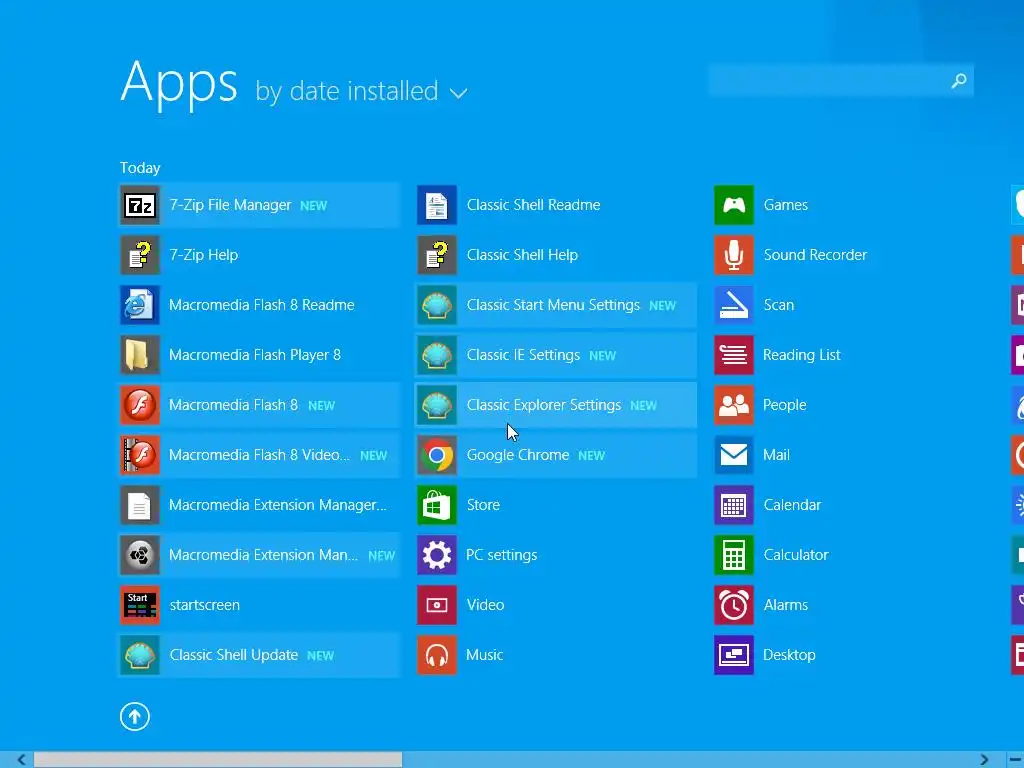Image resolution: width=1024 pixels, height=768 pixels.
Task: Open the Scan app icon
Action: tap(734, 305)
